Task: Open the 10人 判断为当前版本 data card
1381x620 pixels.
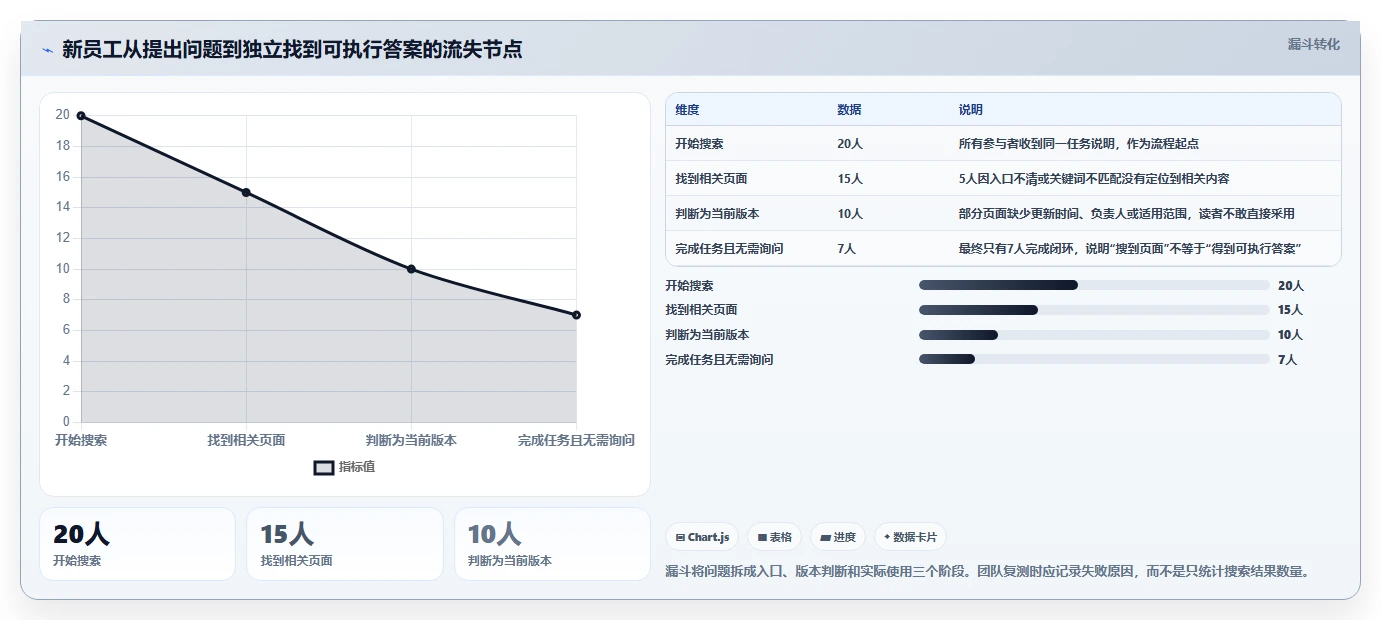Action: tap(552, 544)
